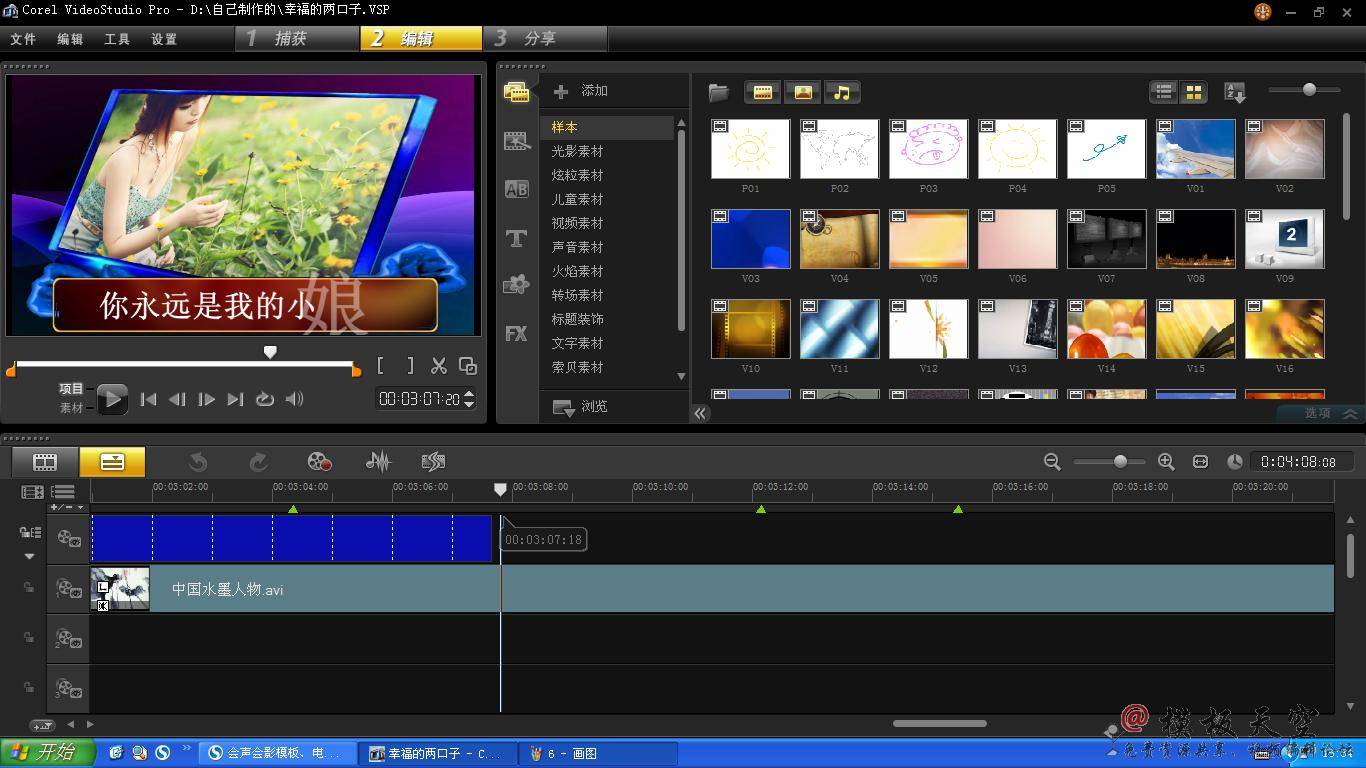Zoom in the timeline with magnifier plus

point(1166,462)
